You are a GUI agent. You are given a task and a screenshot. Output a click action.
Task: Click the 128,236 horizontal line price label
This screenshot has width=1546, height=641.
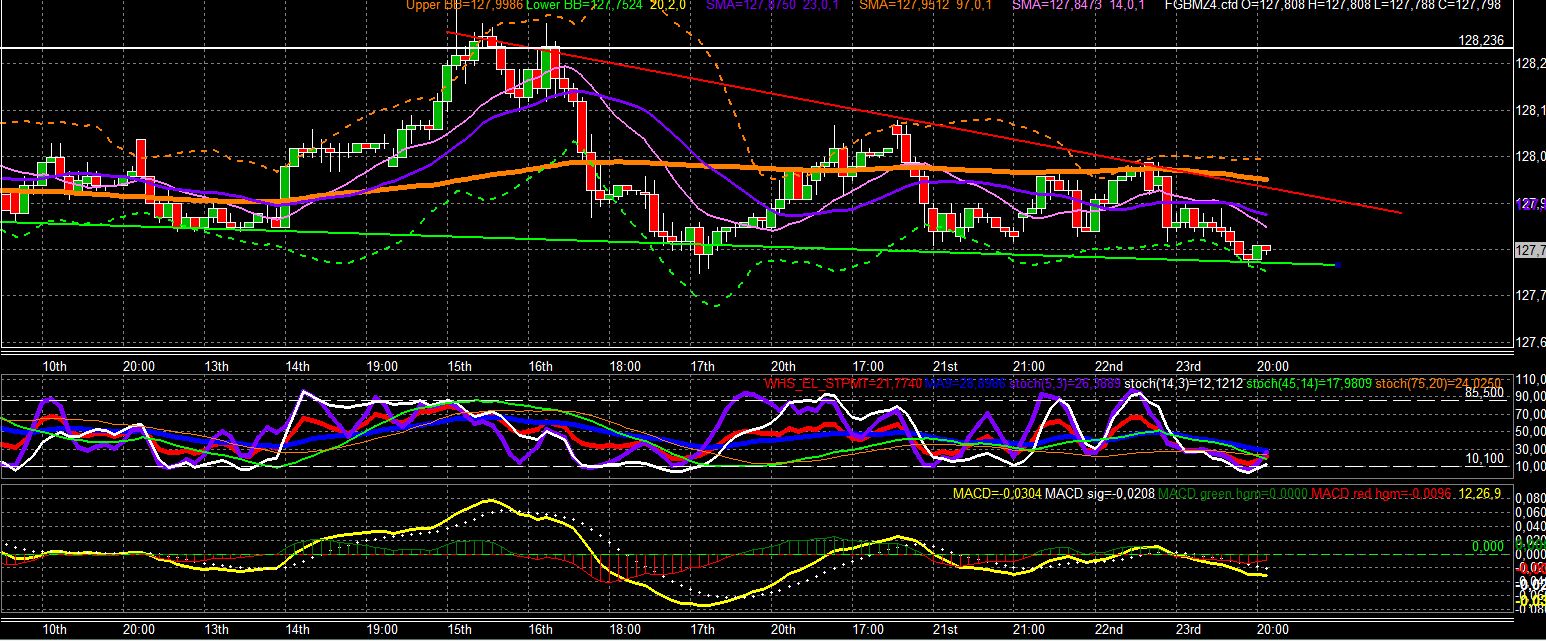coord(1482,40)
